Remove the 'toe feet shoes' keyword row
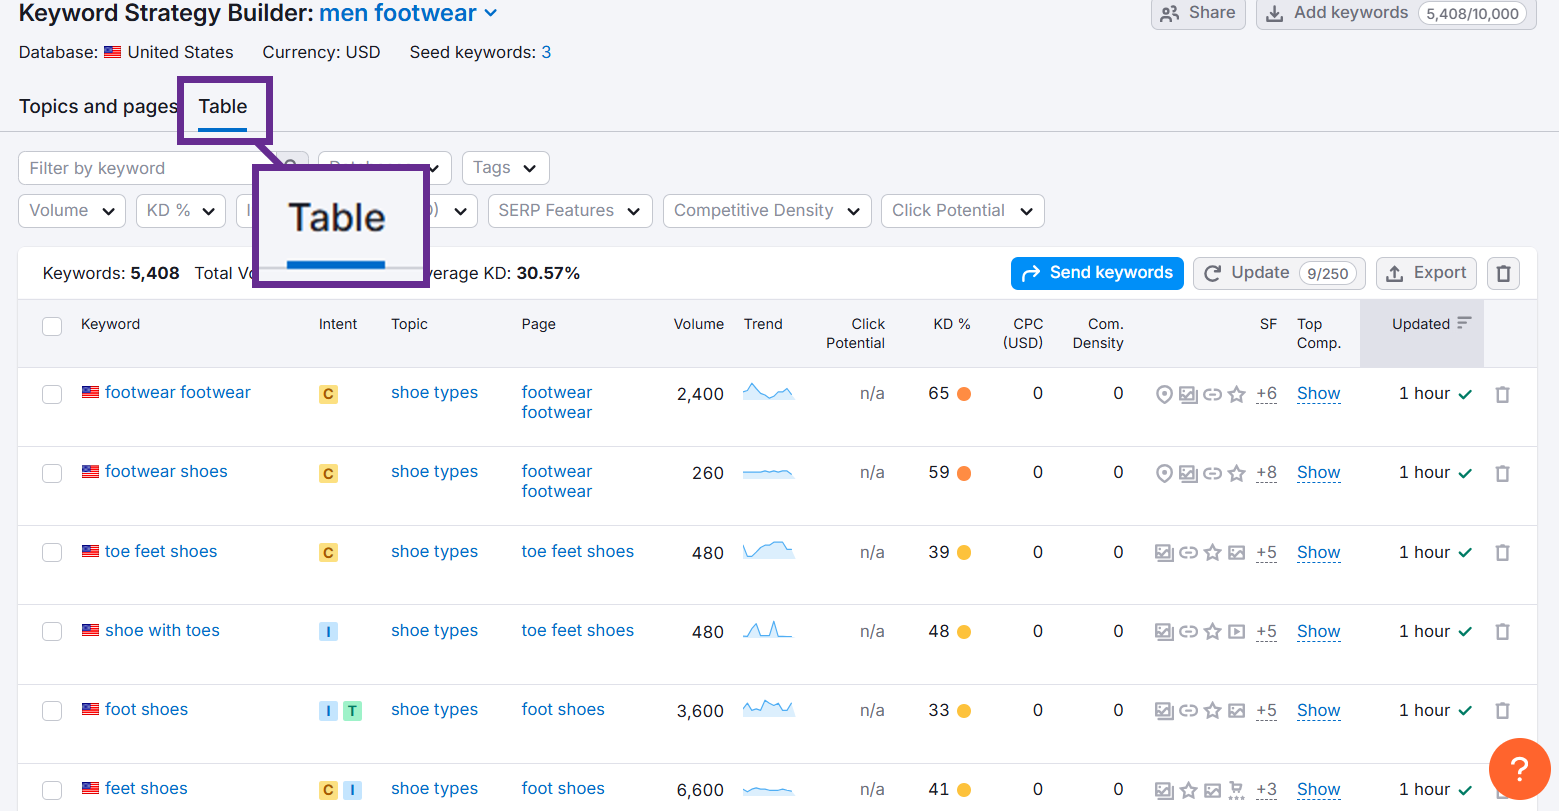1559x811 pixels. point(1502,552)
